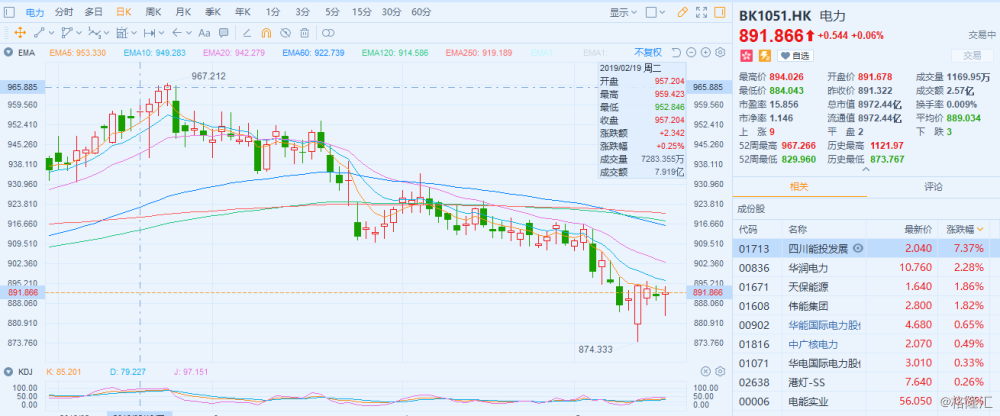Select 季K quarterly candlestick tab
This screenshot has width=1000, height=416.
click(x=212, y=12)
